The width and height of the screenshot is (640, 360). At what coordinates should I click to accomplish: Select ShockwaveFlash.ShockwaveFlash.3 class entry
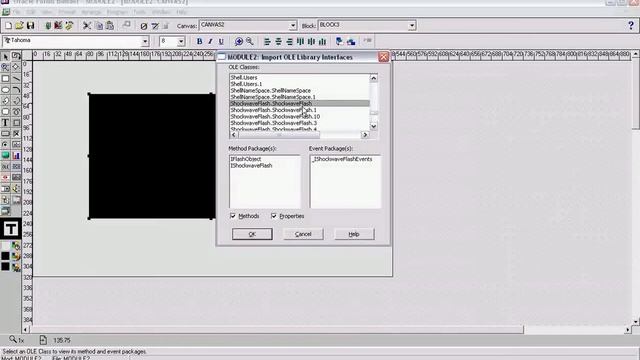tap(273, 123)
